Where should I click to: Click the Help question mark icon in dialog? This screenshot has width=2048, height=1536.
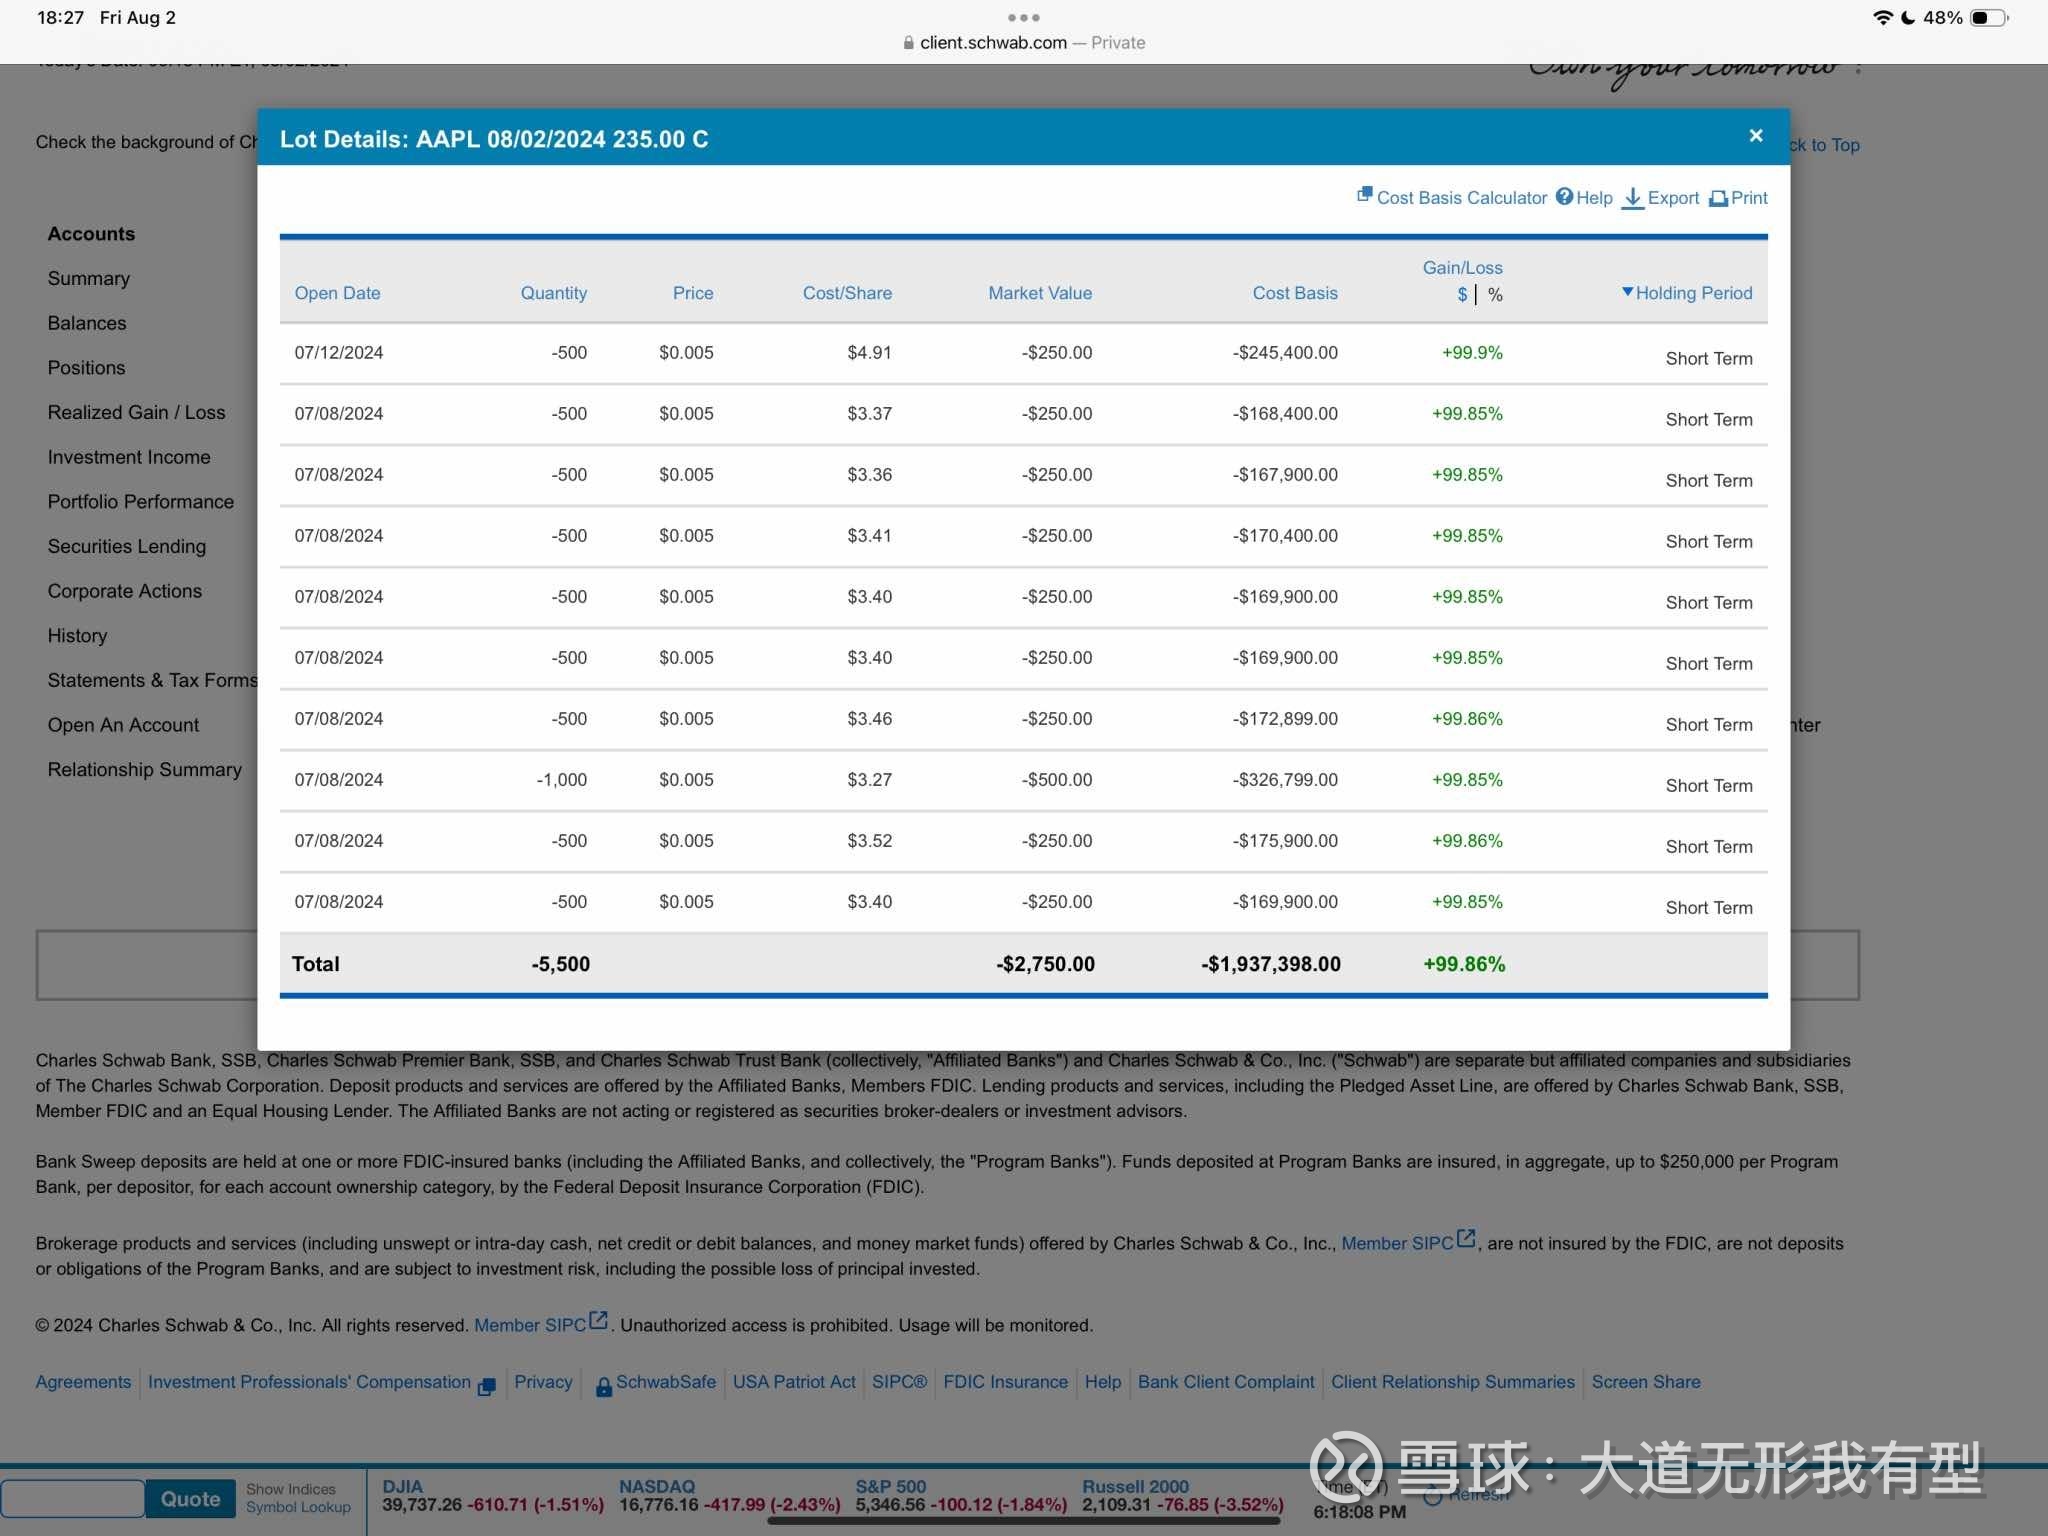coord(1564,197)
